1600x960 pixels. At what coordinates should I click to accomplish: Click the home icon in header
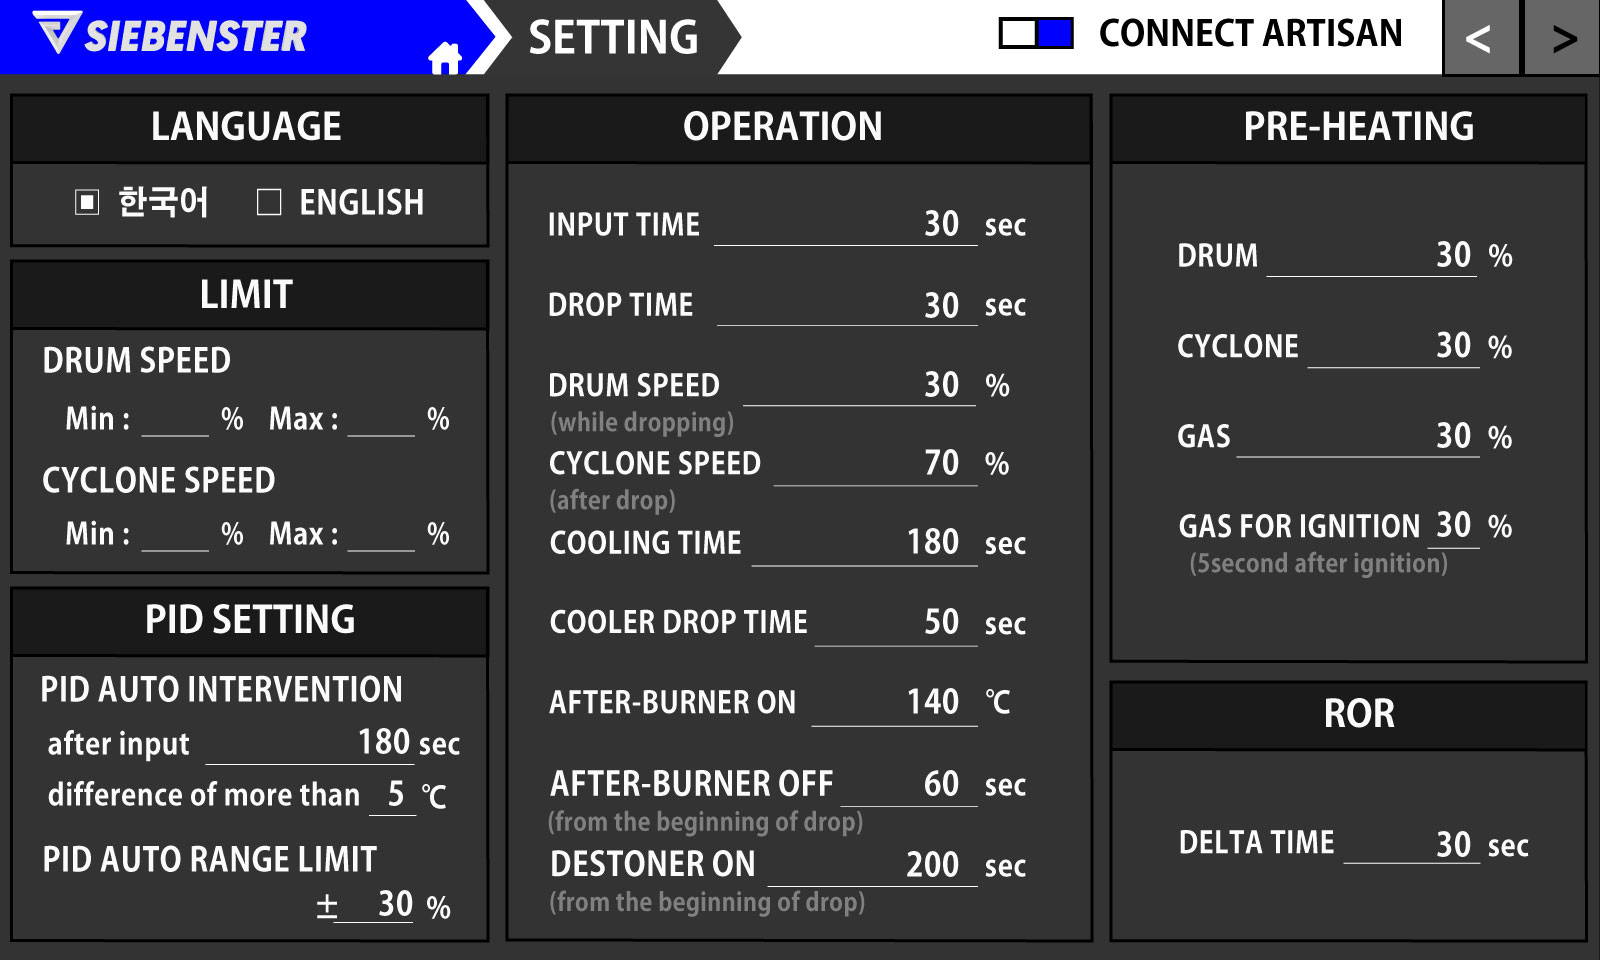[x=445, y=57]
